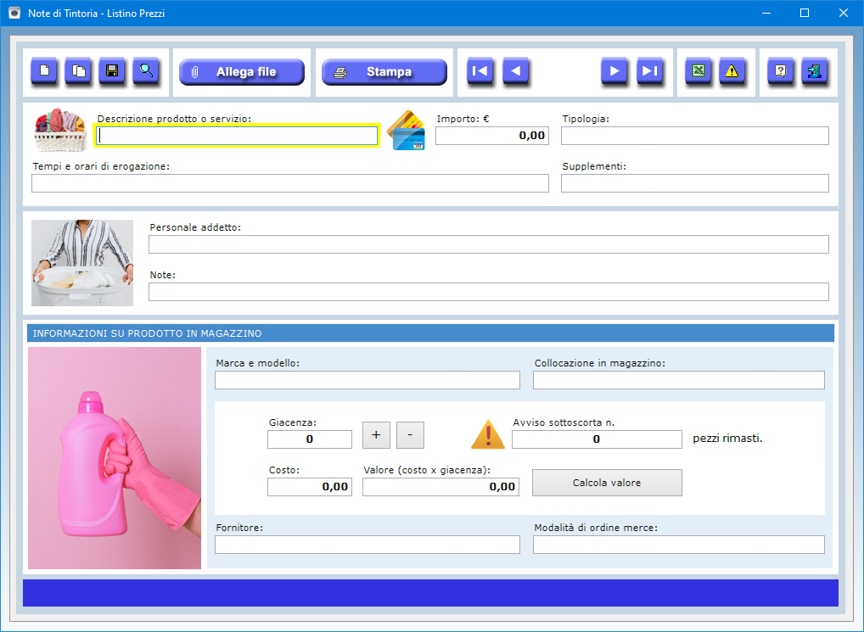
Task: Open search with the magnifier icon
Action: (146, 71)
